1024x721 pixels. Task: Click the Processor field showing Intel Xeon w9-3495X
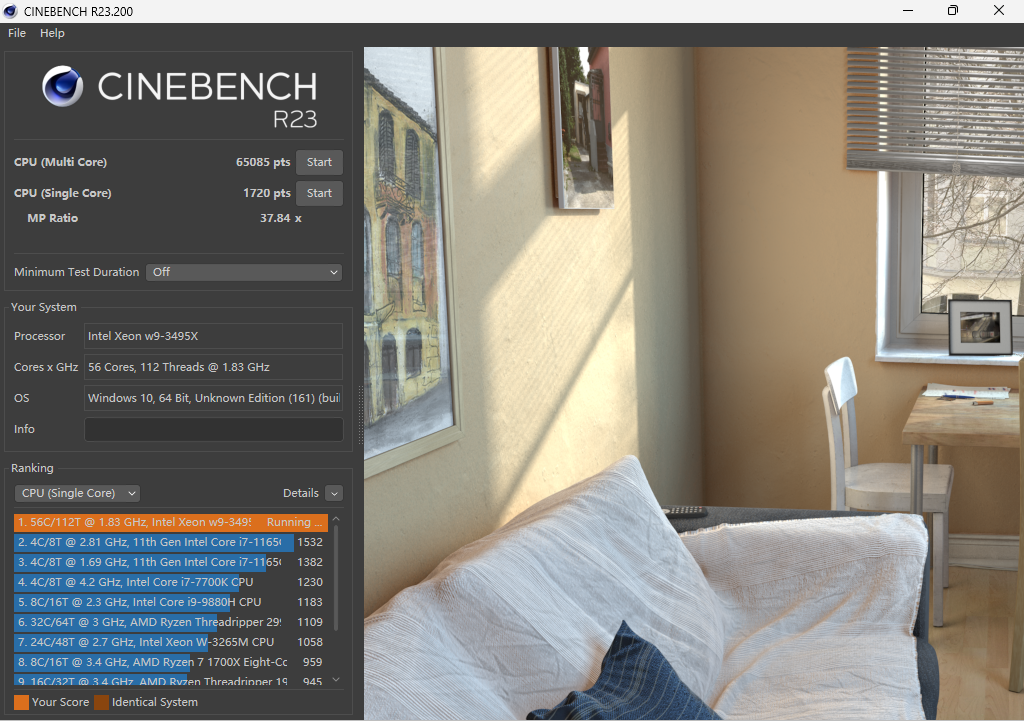pyautogui.click(x=214, y=336)
